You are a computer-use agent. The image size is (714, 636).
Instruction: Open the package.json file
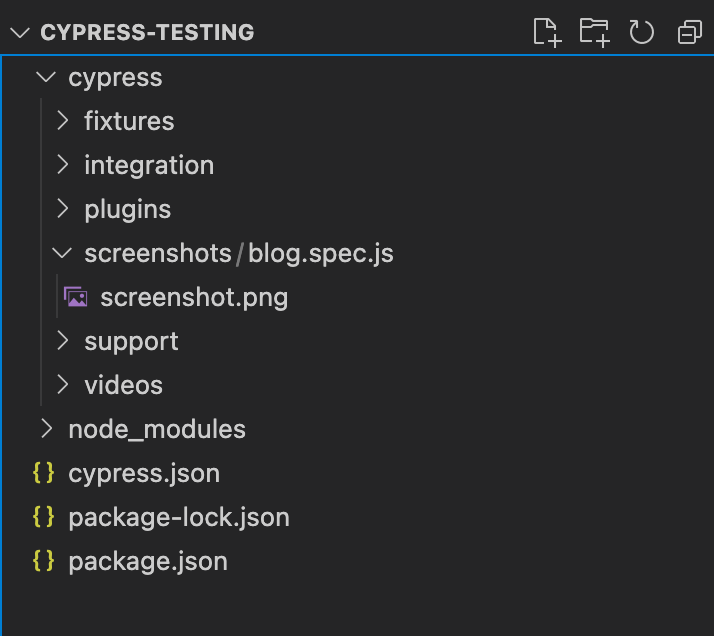tap(148, 561)
